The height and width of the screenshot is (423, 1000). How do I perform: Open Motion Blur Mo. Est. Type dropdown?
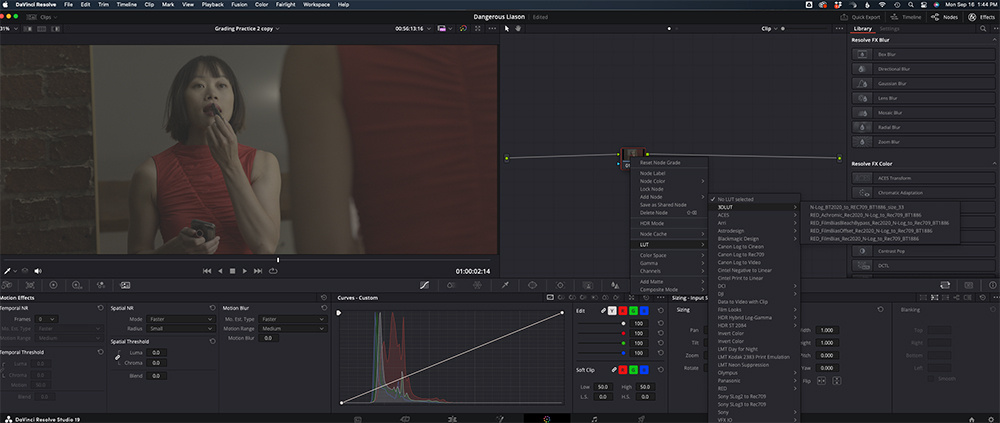[x=293, y=318]
